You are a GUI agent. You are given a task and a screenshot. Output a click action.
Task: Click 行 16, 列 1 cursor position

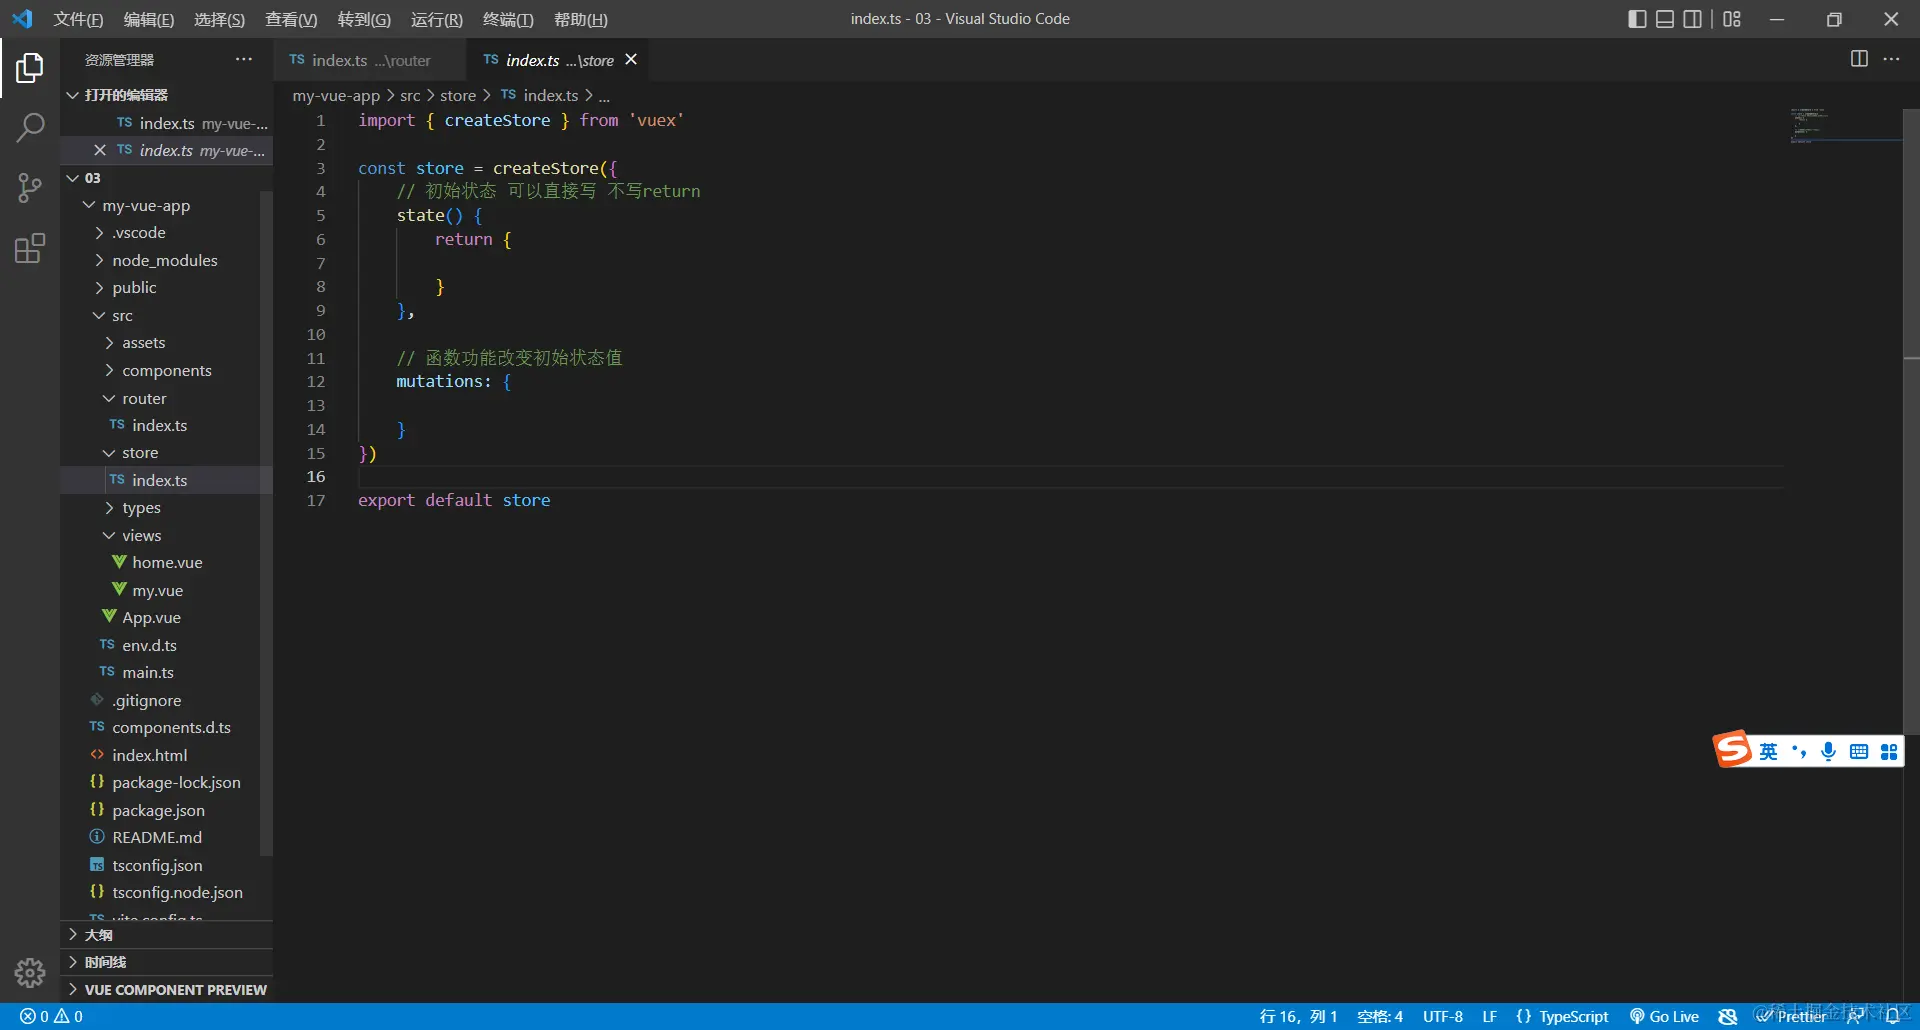point(1298,1016)
